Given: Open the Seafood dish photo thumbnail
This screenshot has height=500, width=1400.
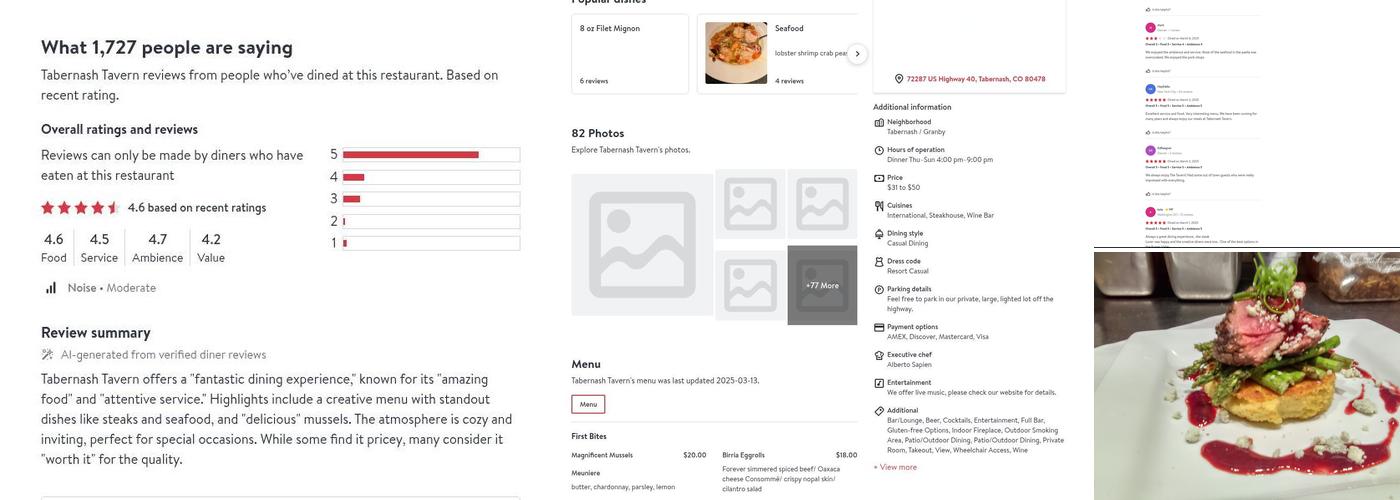Looking at the screenshot, I should pos(736,53).
